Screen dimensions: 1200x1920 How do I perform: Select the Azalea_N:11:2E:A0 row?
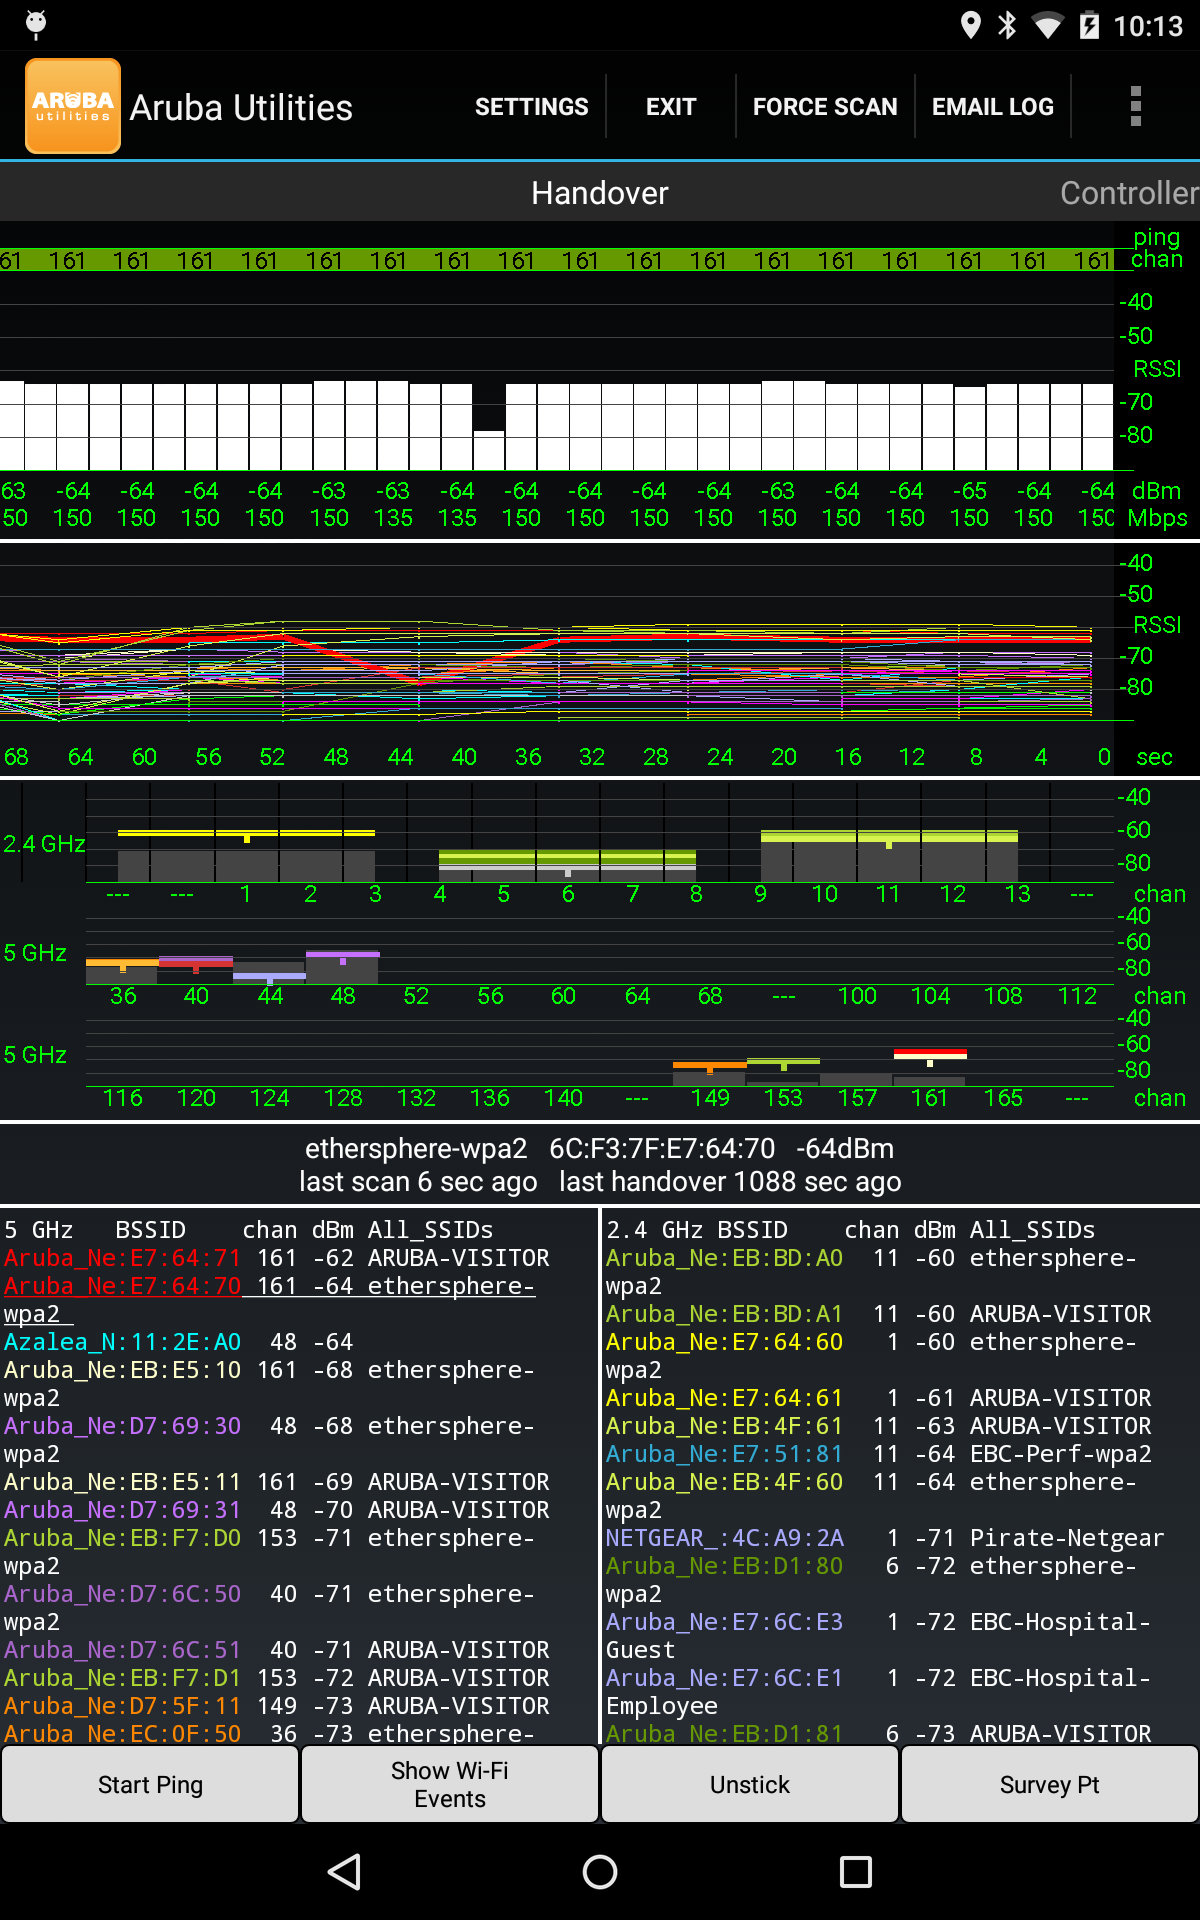(179, 1342)
